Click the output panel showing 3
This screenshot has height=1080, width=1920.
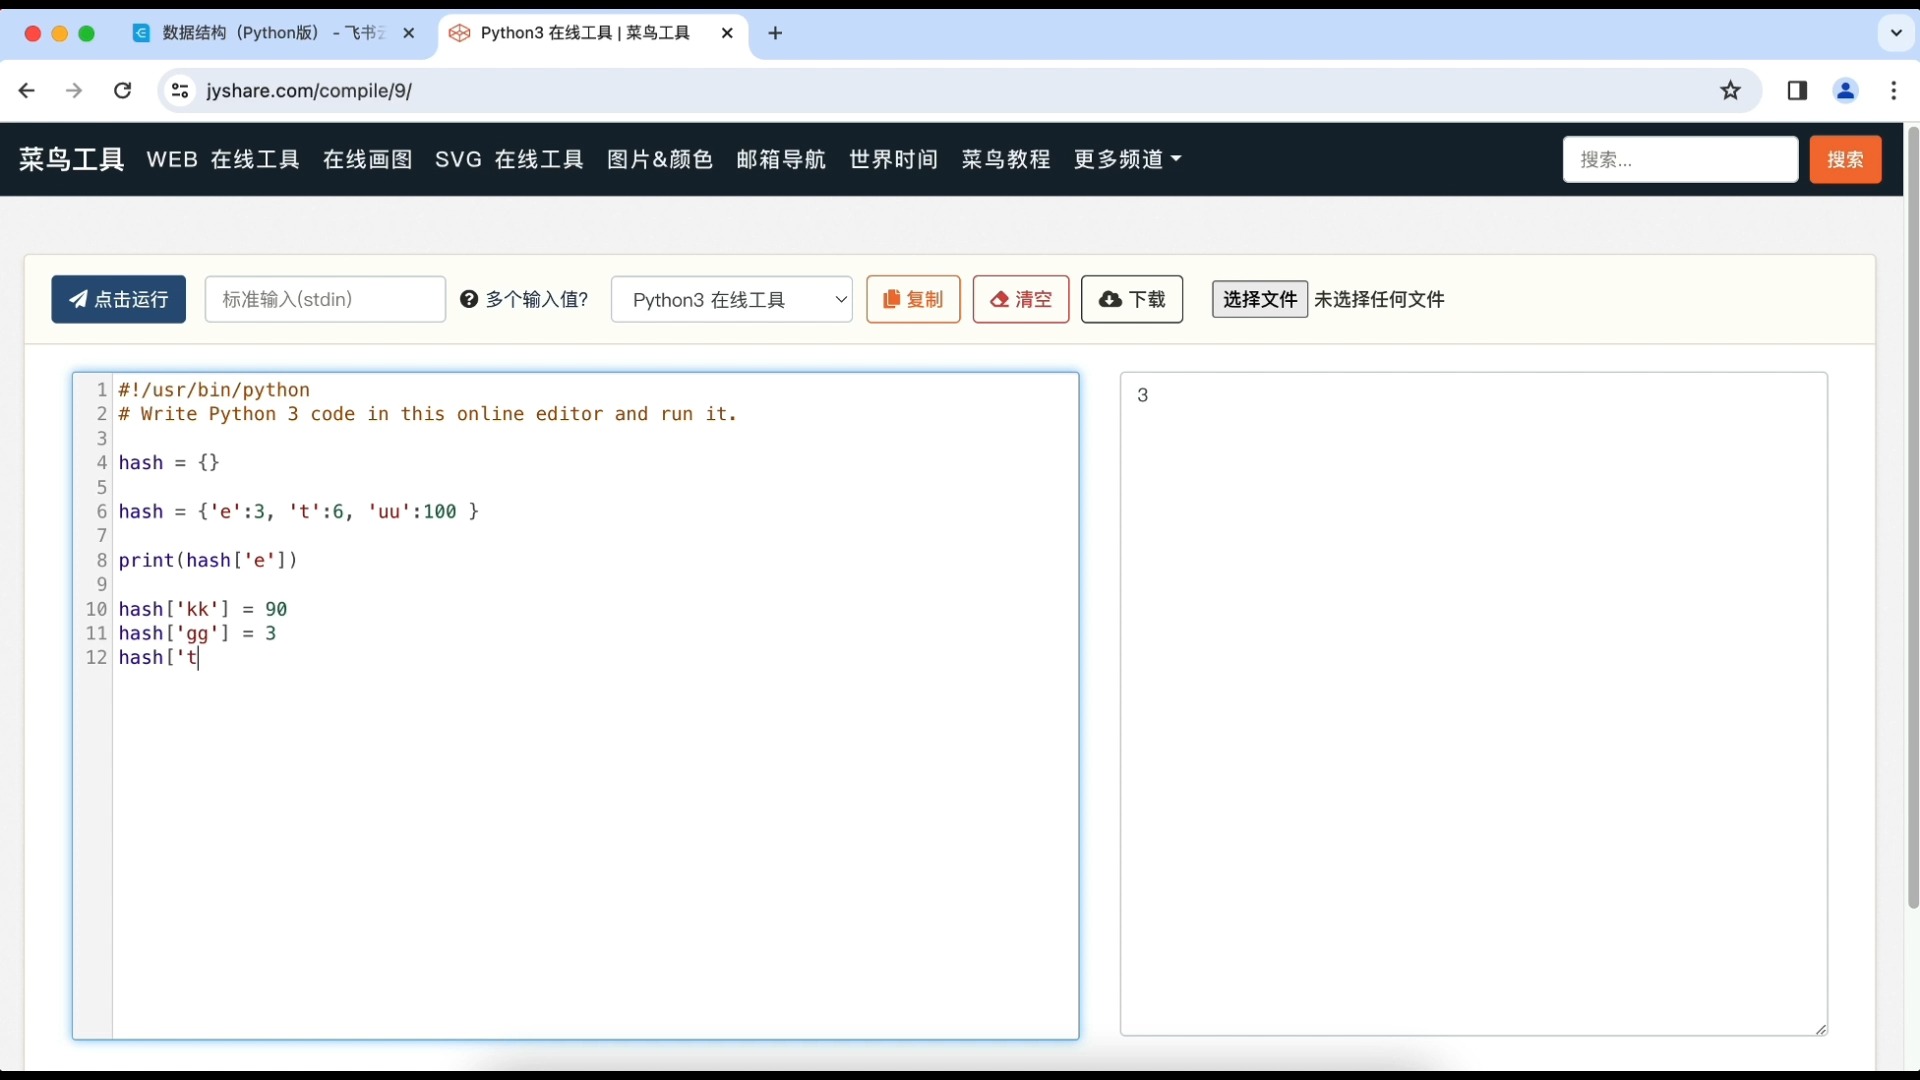click(x=1473, y=704)
